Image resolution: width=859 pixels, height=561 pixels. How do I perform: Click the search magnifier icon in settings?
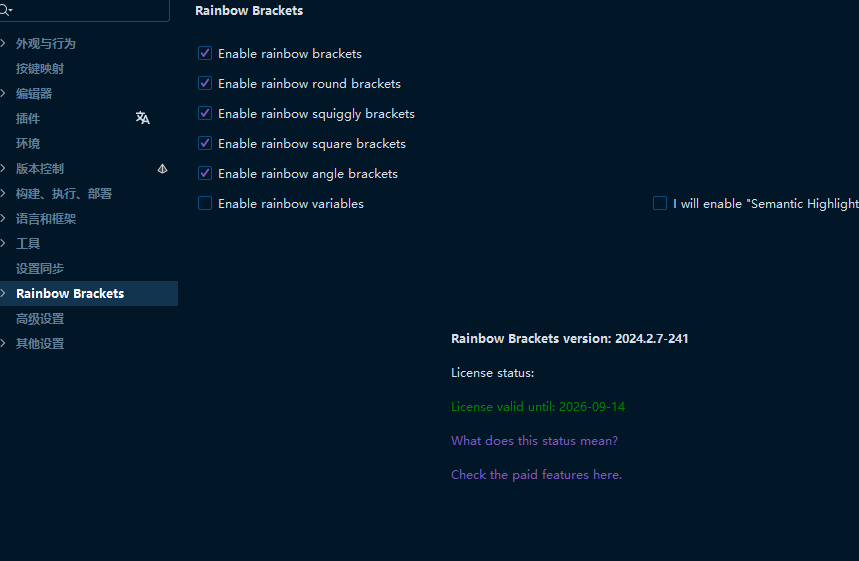tap(5, 10)
